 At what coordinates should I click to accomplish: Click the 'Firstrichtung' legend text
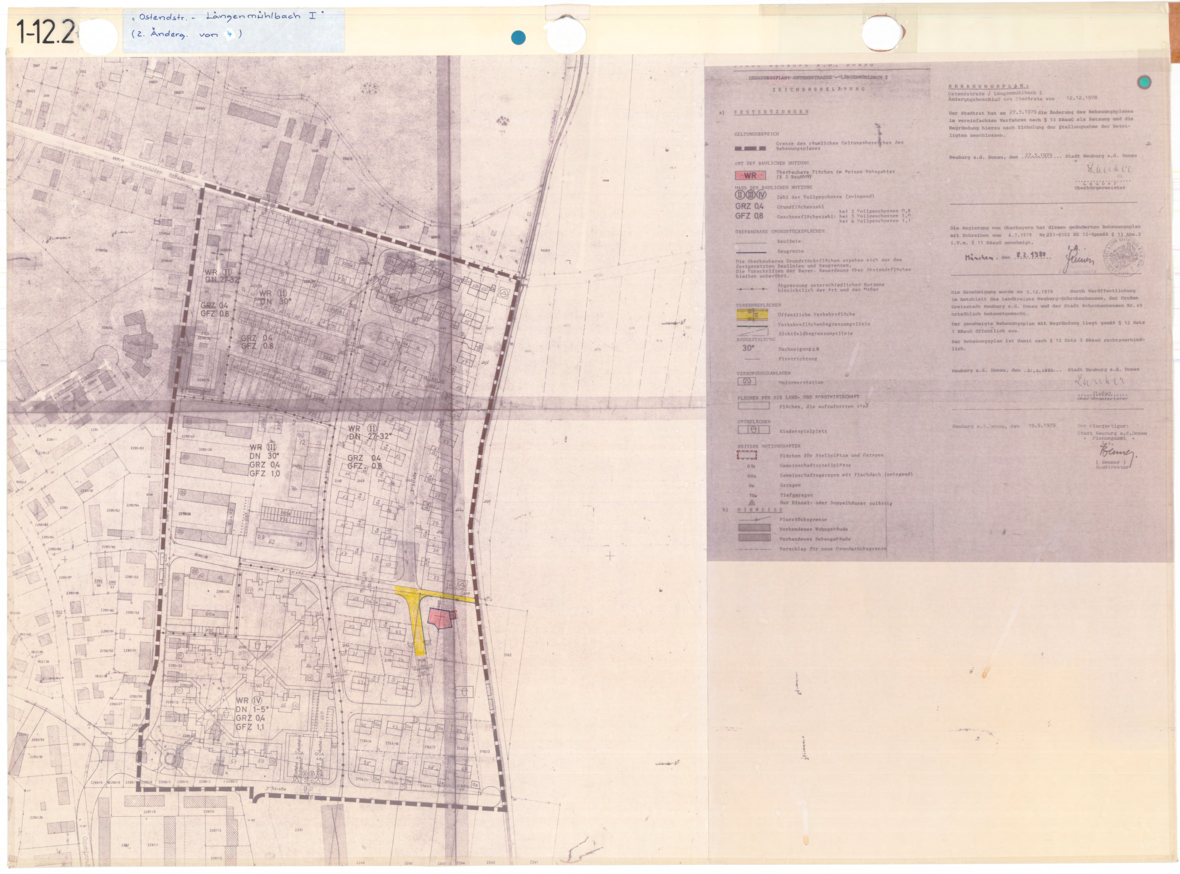(x=798, y=359)
